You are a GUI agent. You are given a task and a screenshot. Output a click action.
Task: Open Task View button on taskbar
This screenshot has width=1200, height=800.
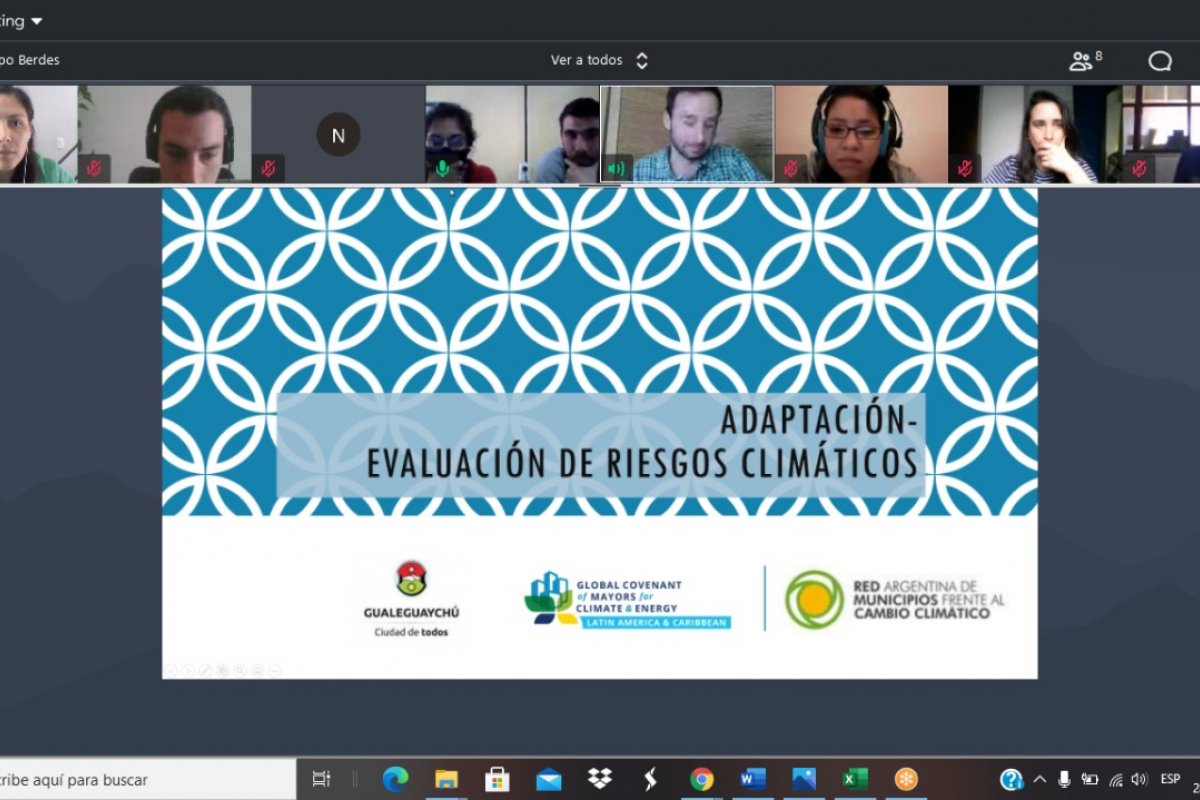coord(321,779)
